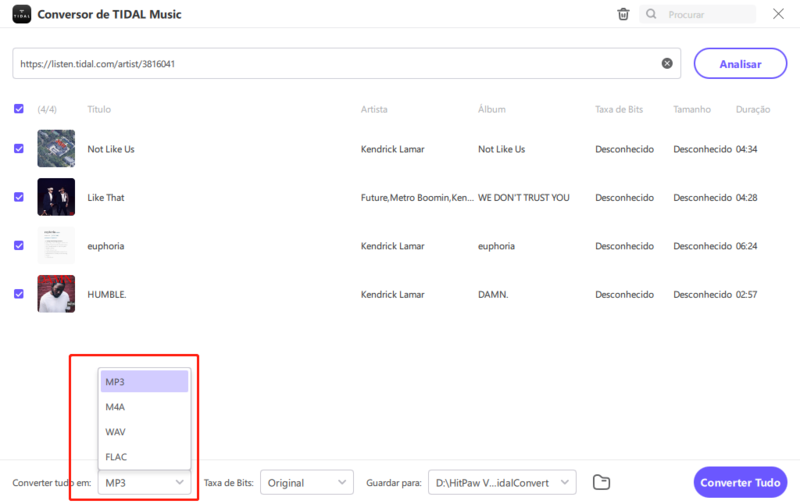Open the MP3 output format dropdown

[144, 483]
